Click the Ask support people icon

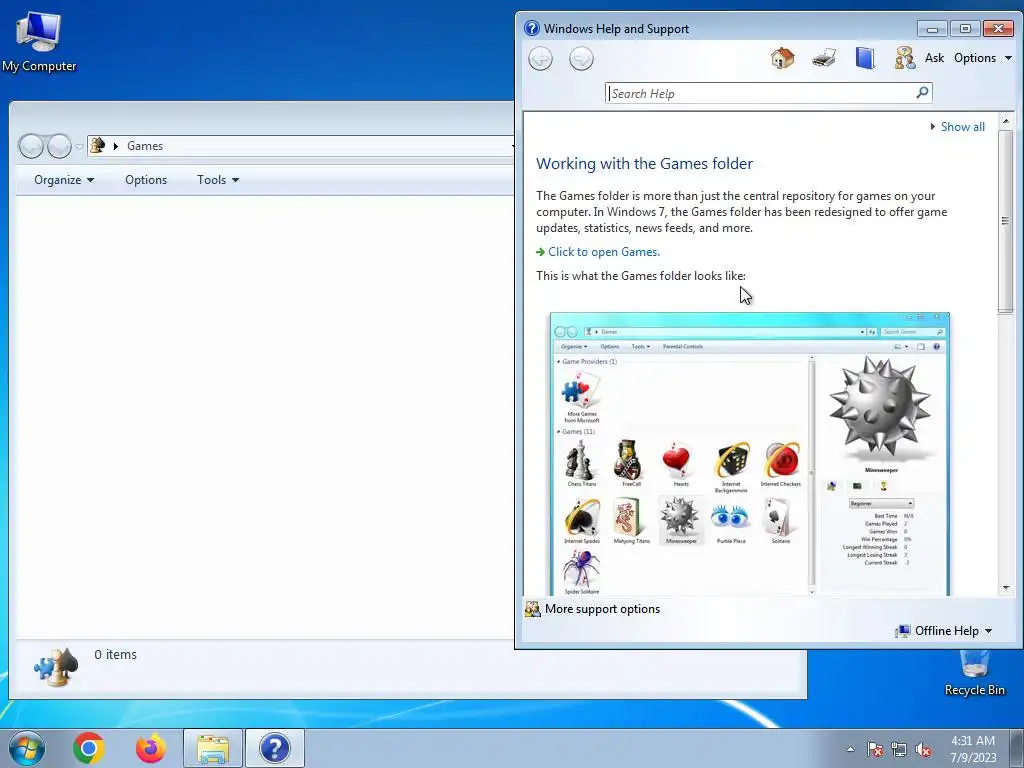coord(904,58)
